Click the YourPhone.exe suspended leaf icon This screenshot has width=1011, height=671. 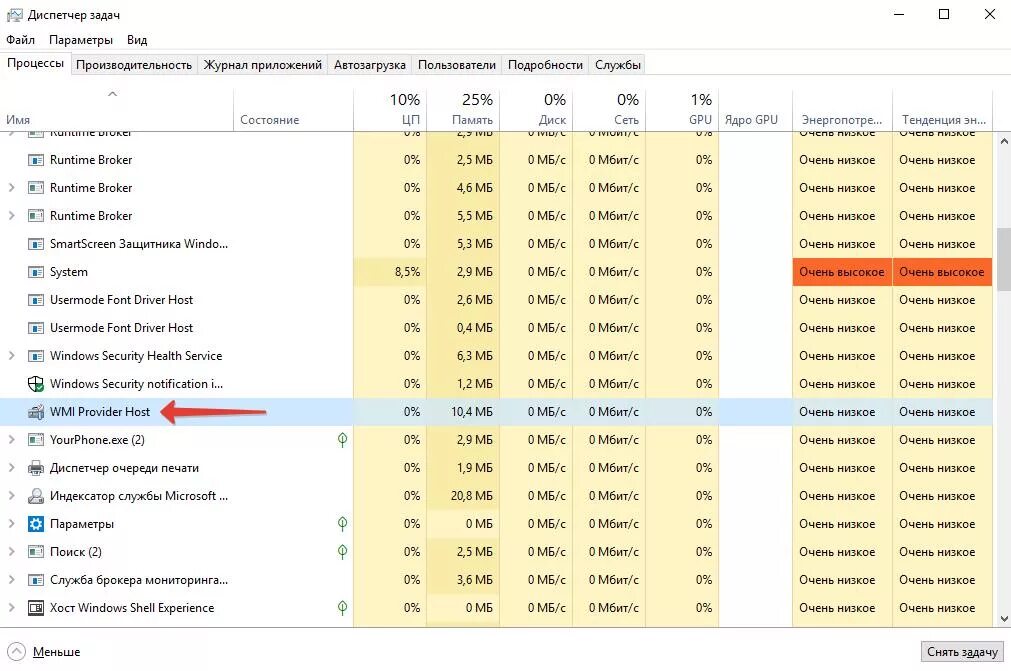pyautogui.click(x=342, y=440)
